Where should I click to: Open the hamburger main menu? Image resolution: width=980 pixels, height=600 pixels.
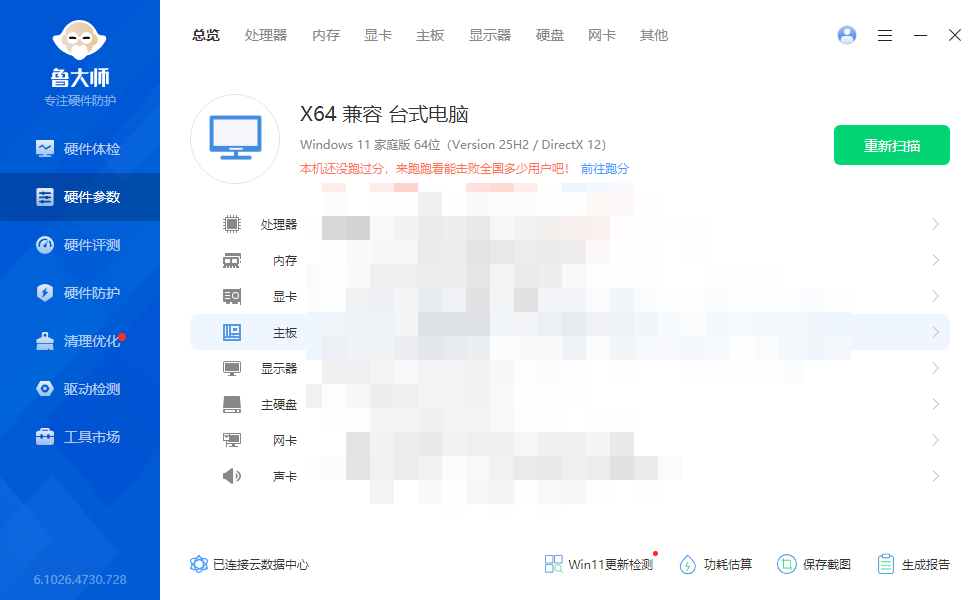click(x=884, y=36)
